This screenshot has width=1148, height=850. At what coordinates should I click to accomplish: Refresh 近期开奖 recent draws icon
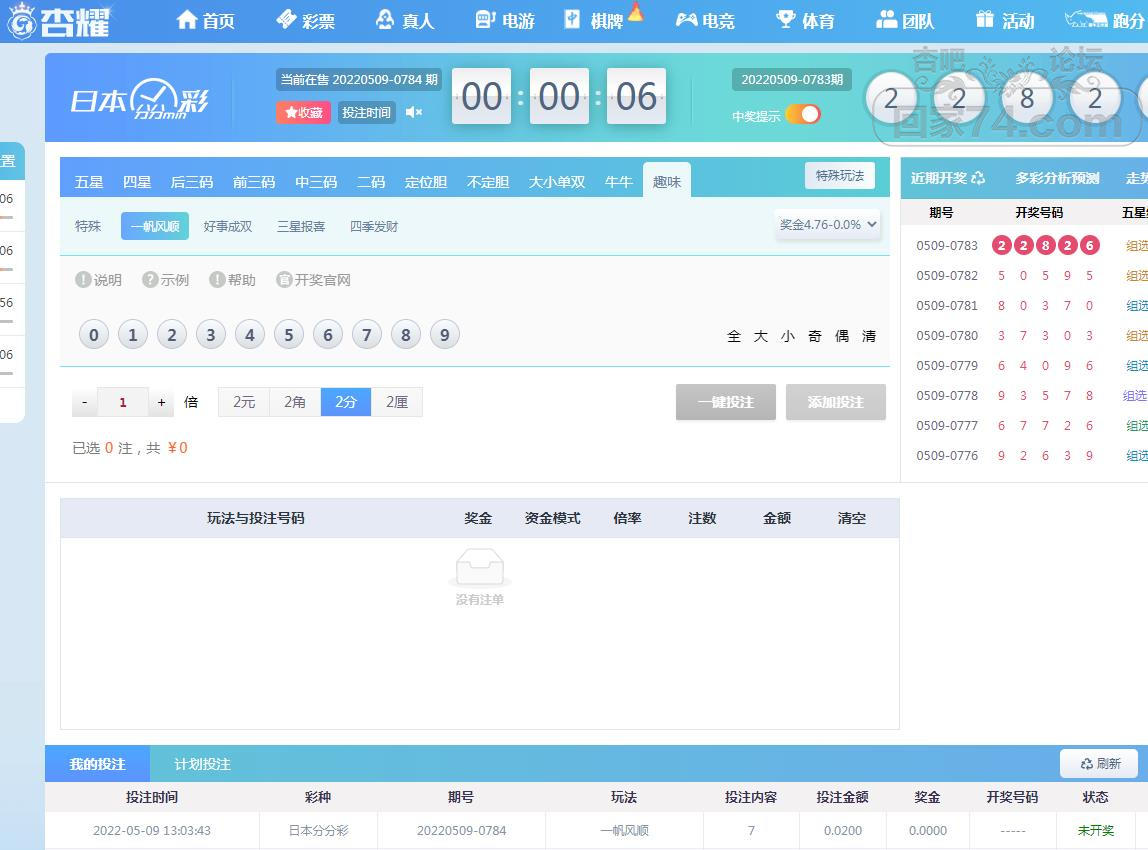[978, 178]
